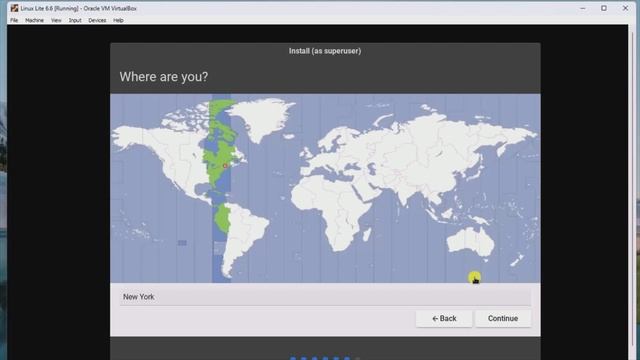Click the New York location field
This screenshot has width=640, height=360.
(325, 297)
